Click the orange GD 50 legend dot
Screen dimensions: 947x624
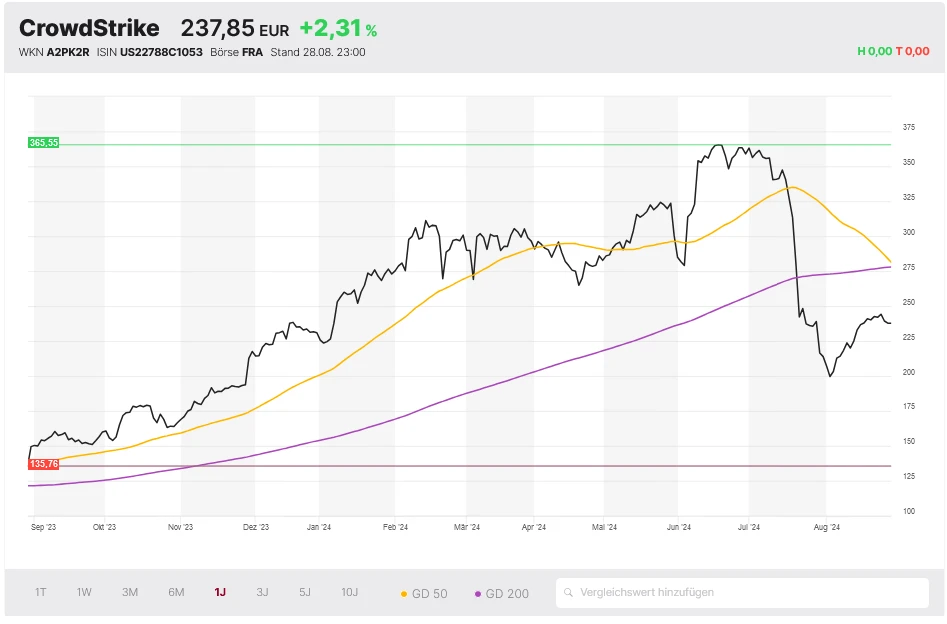click(404, 594)
